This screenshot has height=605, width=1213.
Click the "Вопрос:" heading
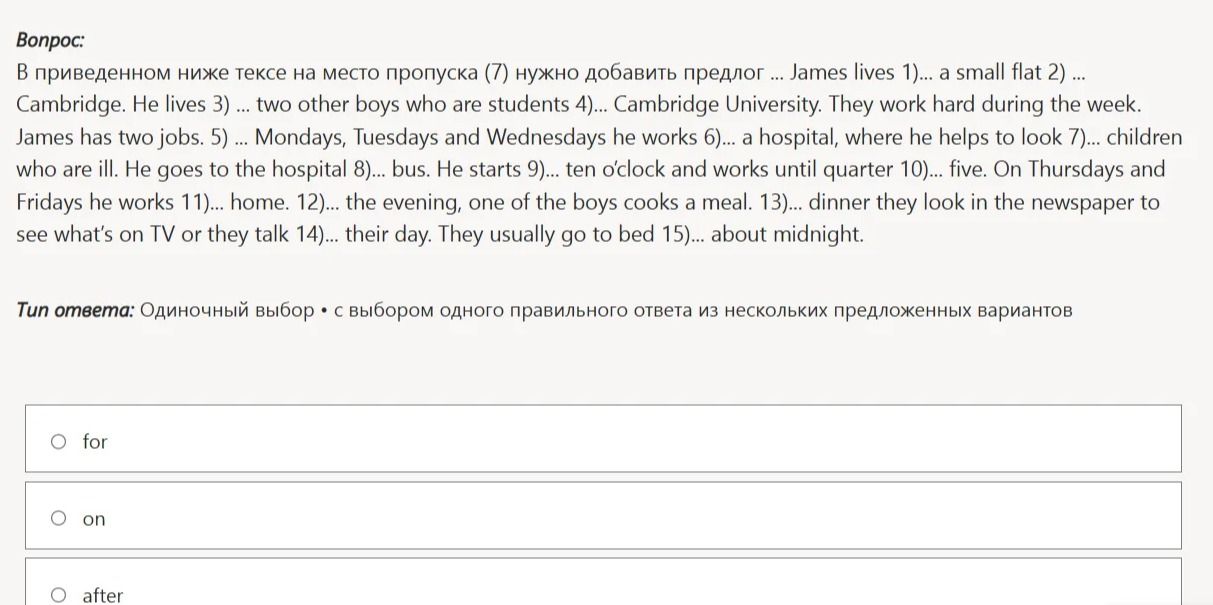(x=50, y=40)
